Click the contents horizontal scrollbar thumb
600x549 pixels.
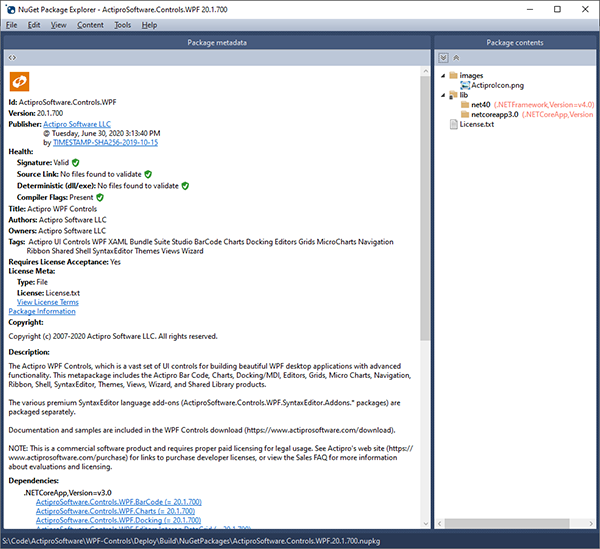click(507, 523)
